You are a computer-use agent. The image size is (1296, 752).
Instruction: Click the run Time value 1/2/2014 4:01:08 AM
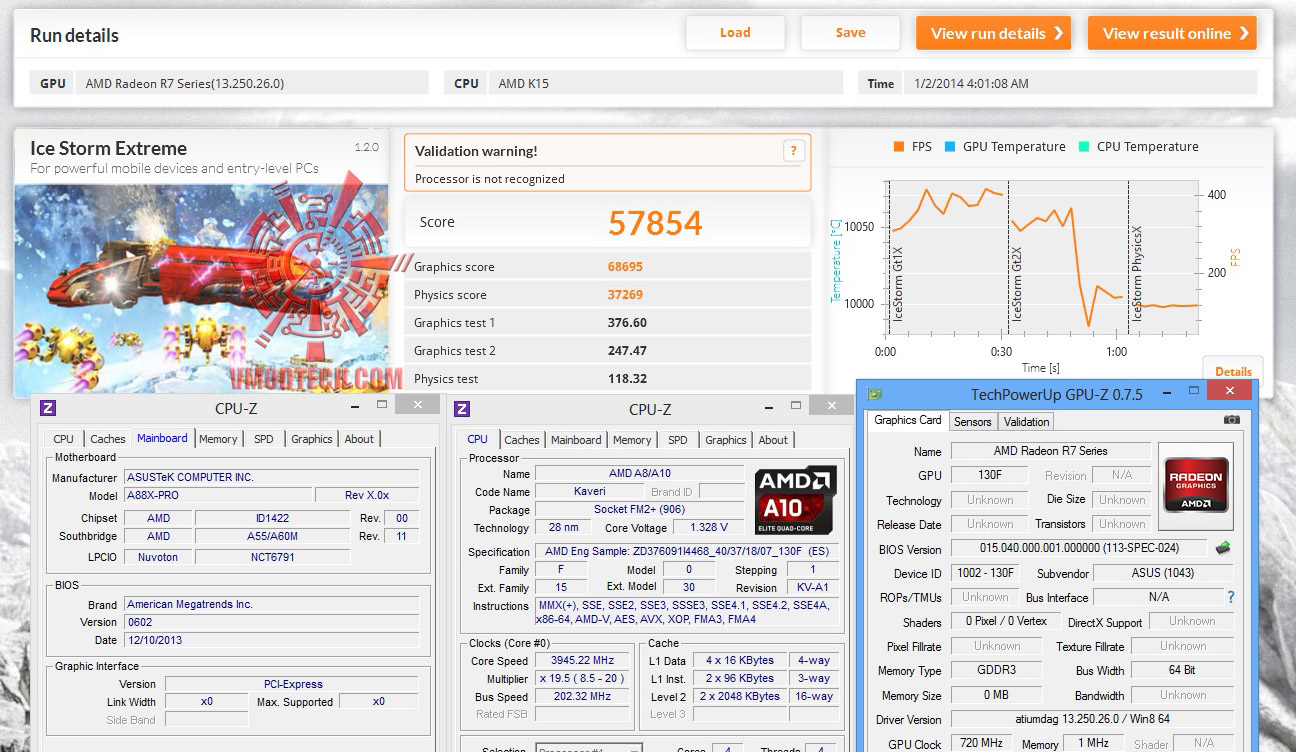[1079, 83]
